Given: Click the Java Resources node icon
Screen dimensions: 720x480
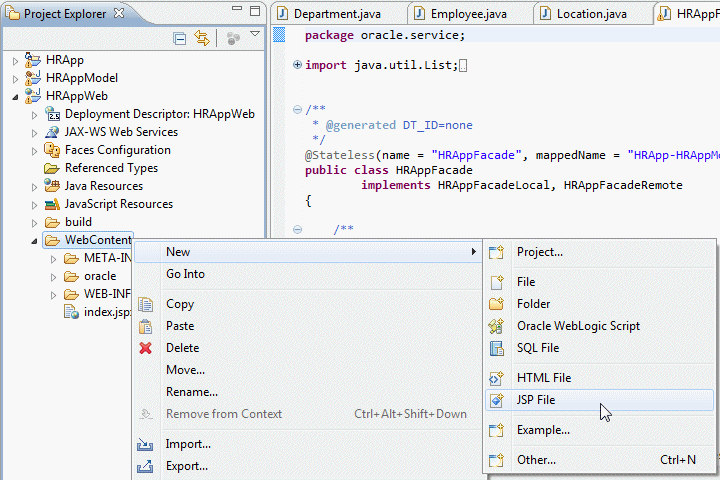Looking at the screenshot, I should 52,186.
